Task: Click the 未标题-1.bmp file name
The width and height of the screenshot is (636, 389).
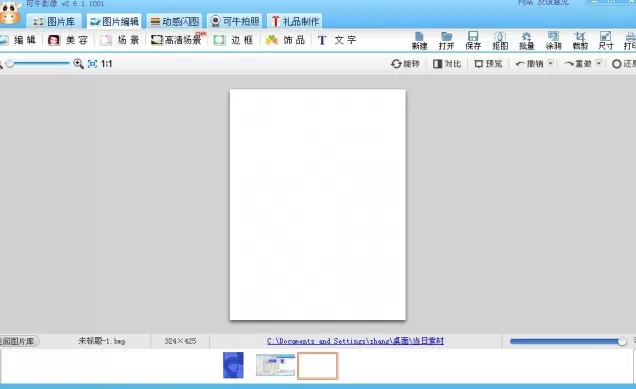Action: coord(102,341)
